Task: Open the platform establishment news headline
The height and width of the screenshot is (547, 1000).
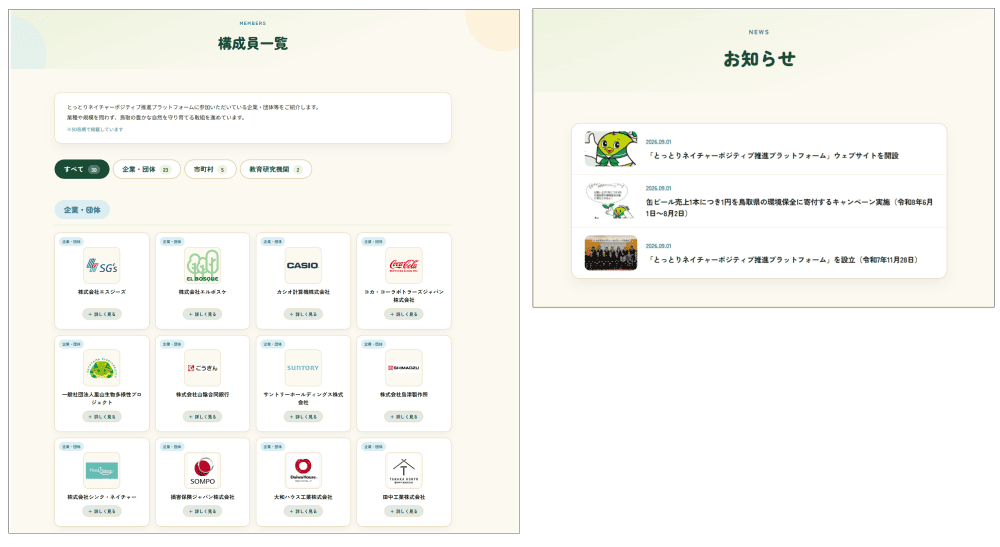Action: (783, 259)
